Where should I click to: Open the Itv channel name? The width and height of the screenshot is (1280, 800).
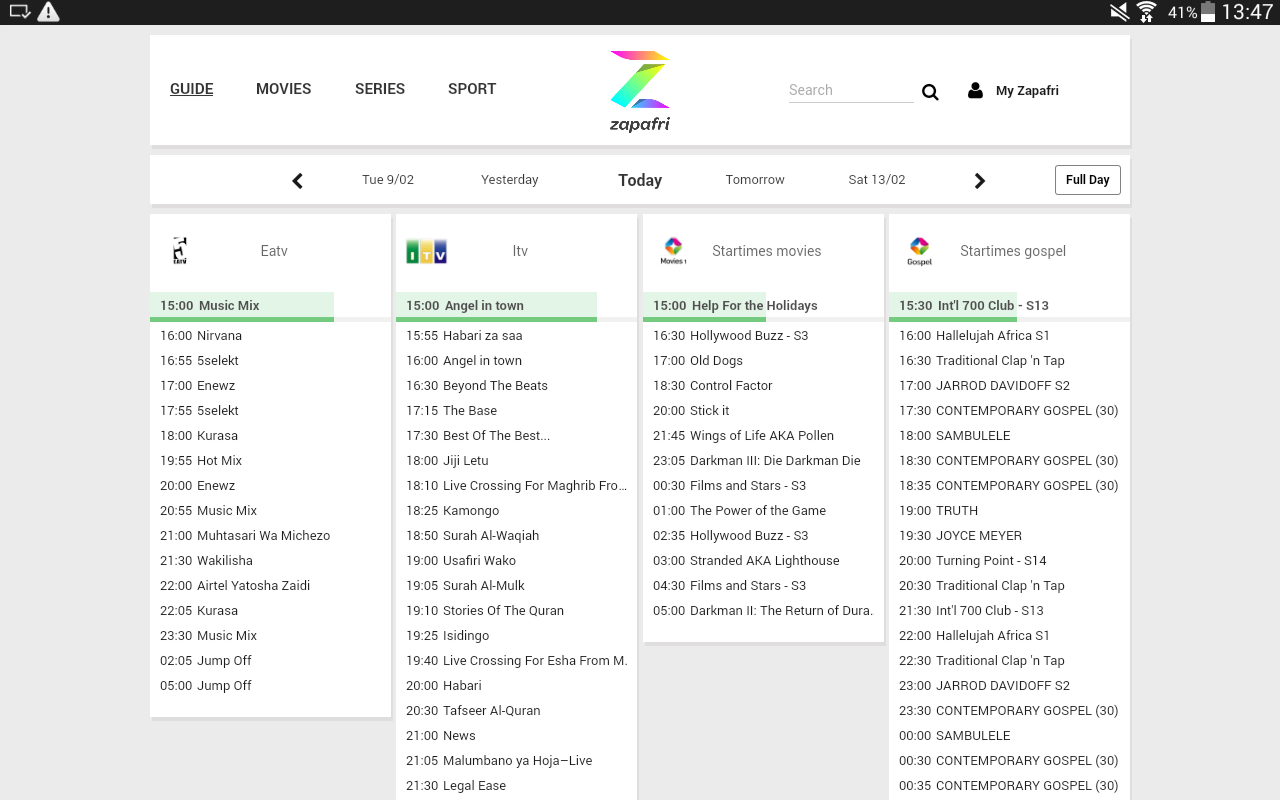click(x=520, y=251)
